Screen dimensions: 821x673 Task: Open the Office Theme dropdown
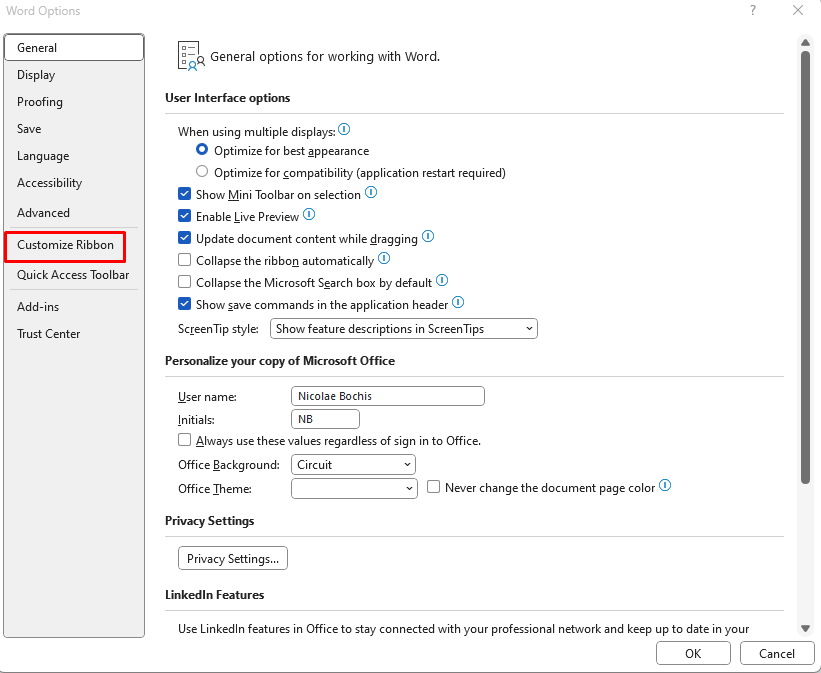click(353, 489)
